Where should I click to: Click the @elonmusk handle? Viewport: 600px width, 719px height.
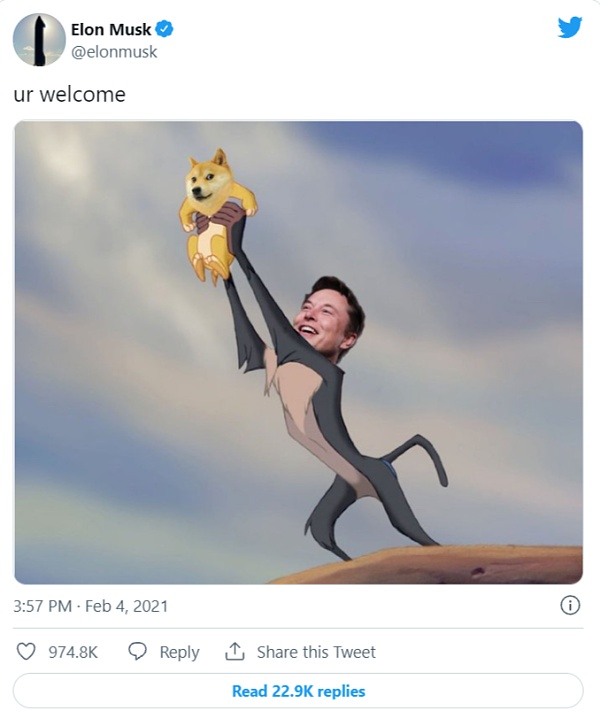(x=114, y=52)
